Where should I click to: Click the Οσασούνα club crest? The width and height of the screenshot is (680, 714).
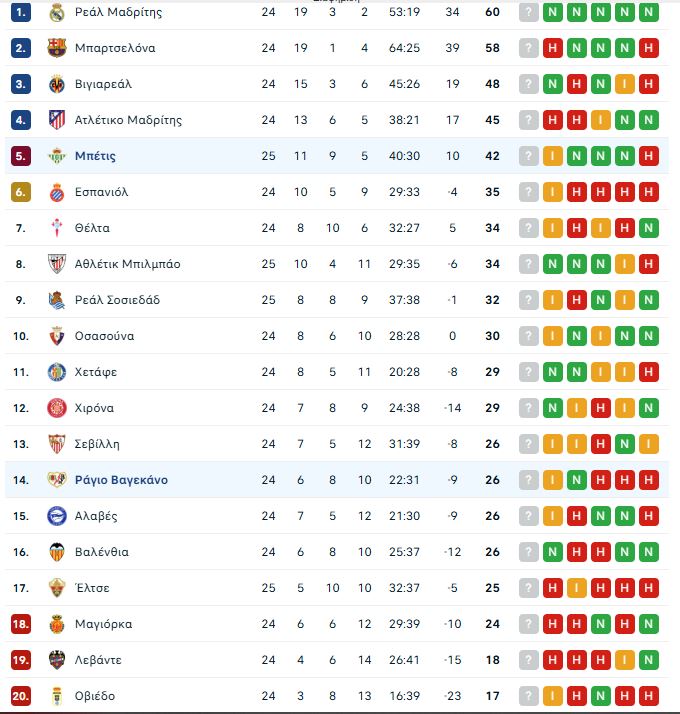pos(57,336)
